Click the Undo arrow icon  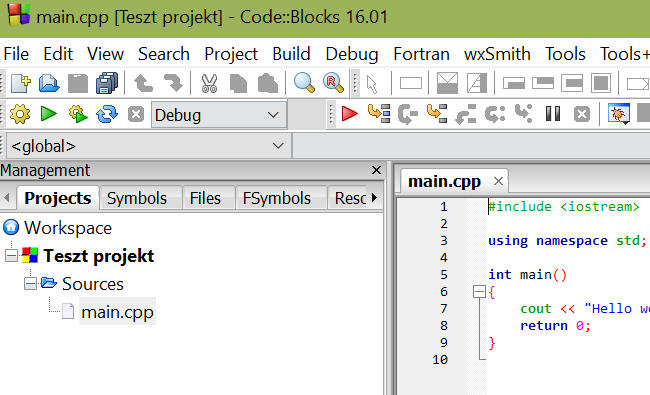(143, 83)
